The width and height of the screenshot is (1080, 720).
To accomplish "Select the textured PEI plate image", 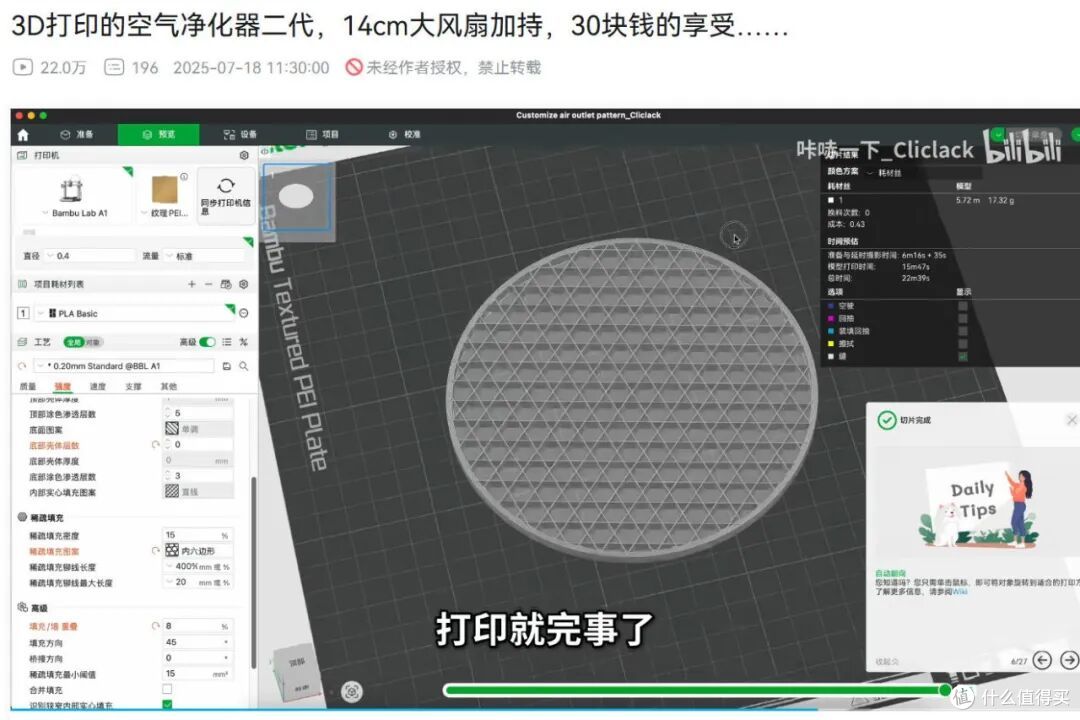I will (x=165, y=190).
